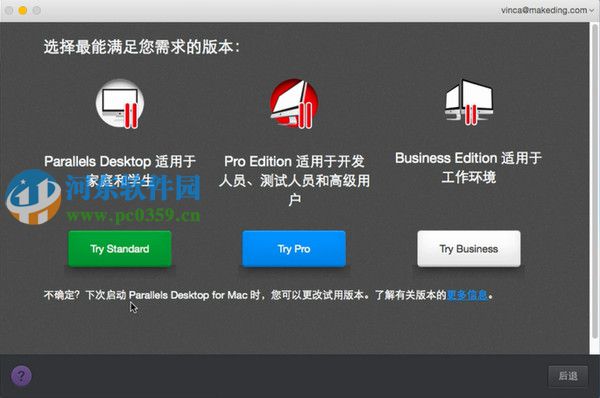Click the red Pro Edition icon
This screenshot has height=398, width=600.
click(294, 104)
